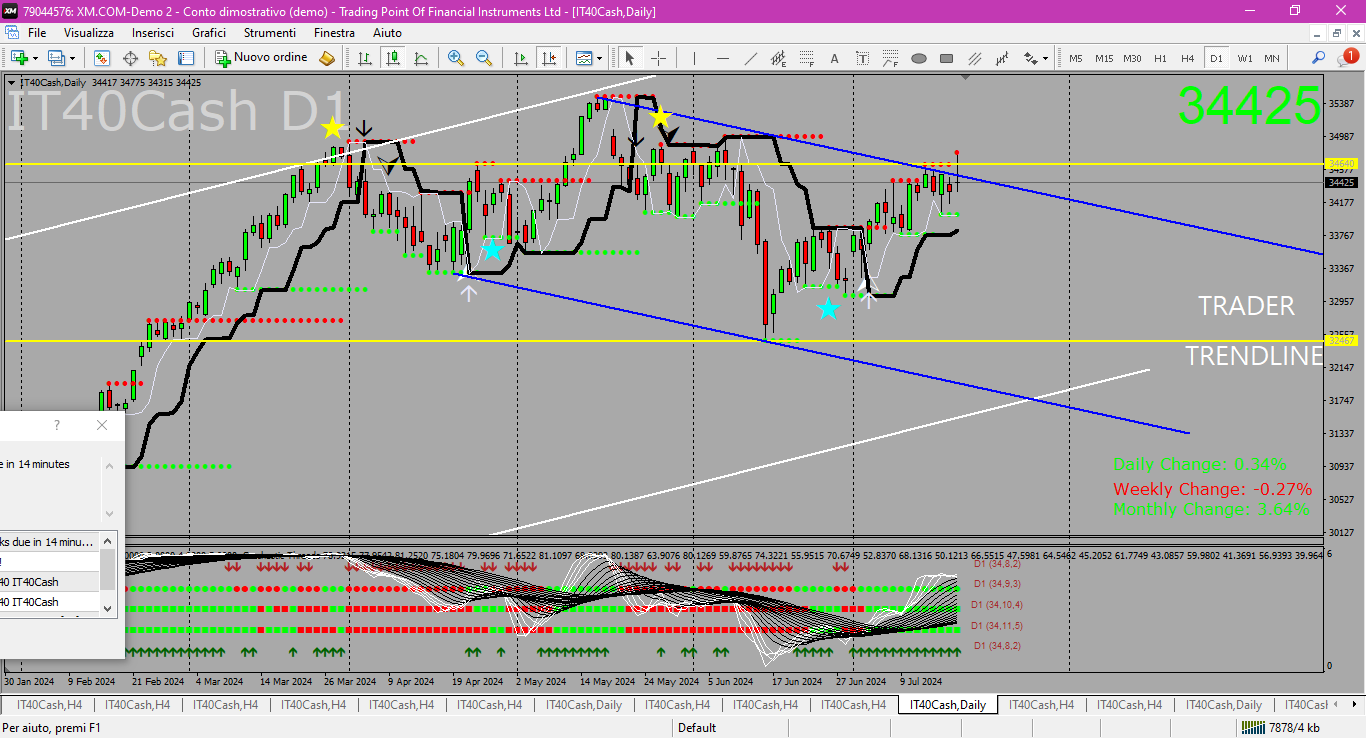Viewport: 1366px width, 738px height.
Task: Open the File menu
Action: click(x=37, y=33)
